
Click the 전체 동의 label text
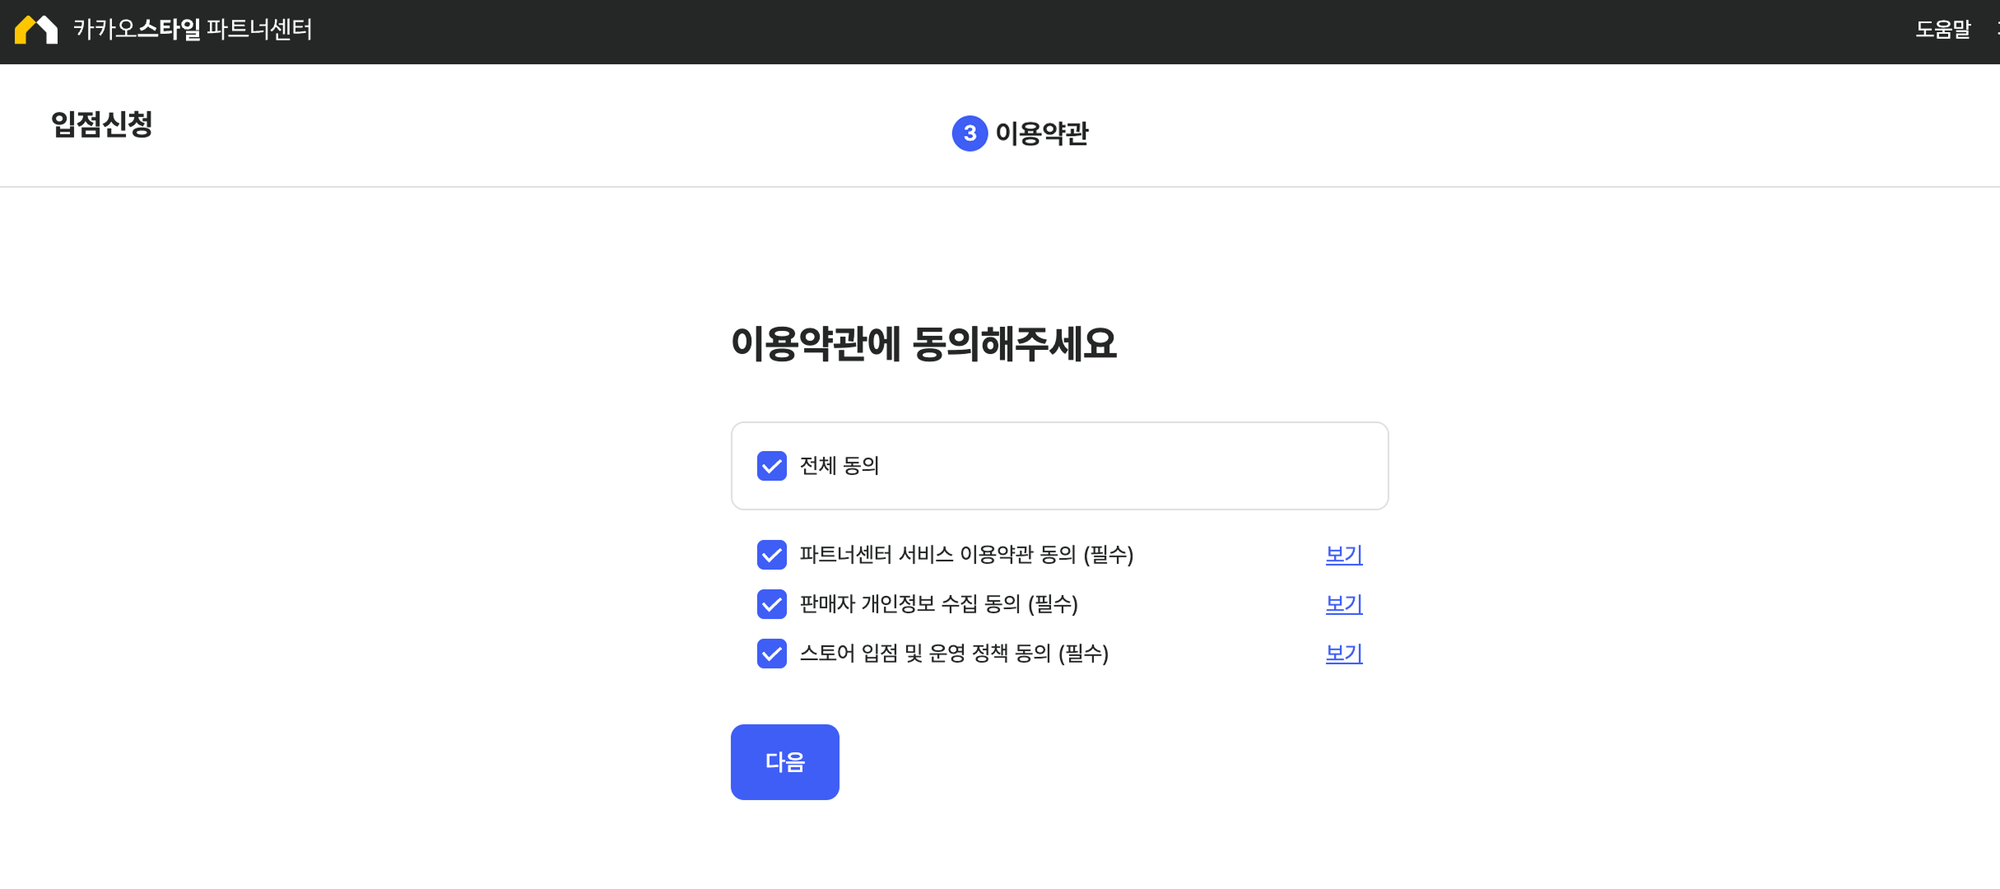pyautogui.click(x=839, y=466)
